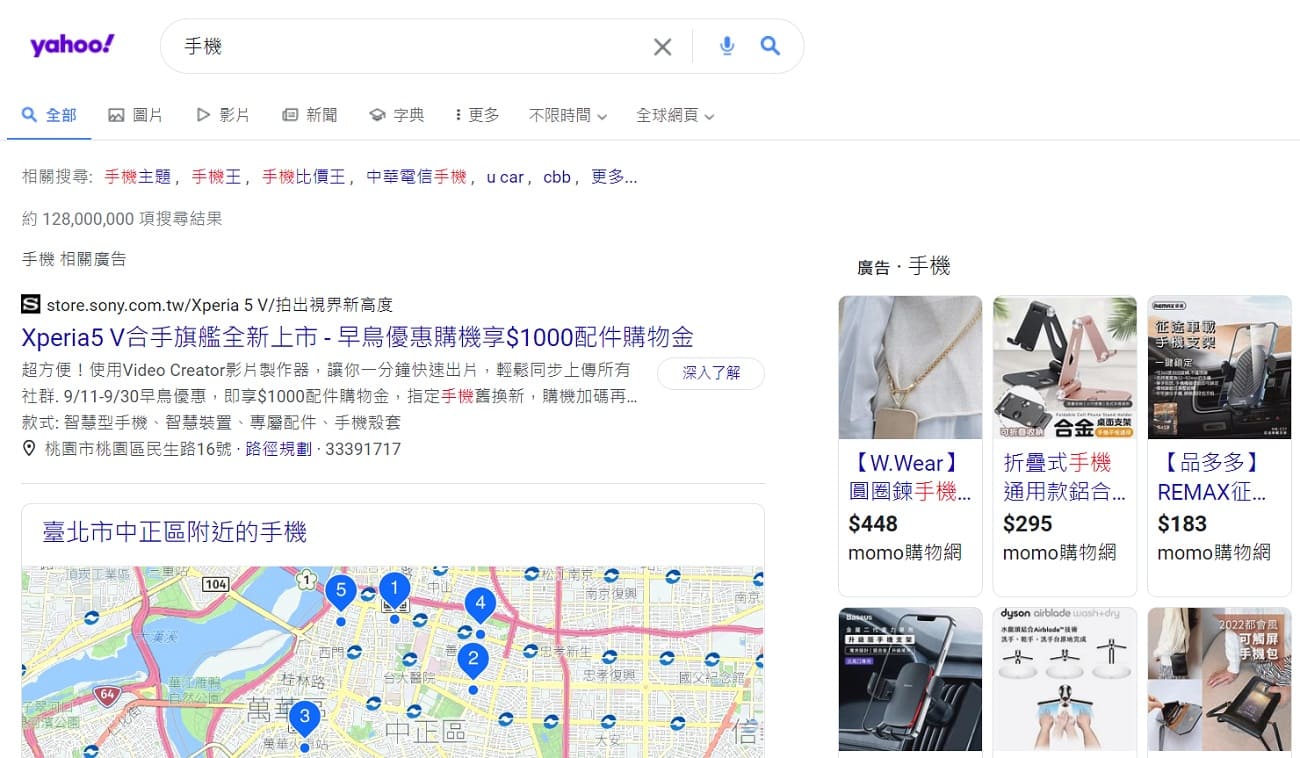Click the Baseus car mount product image
The image size is (1300, 758).
click(x=910, y=679)
